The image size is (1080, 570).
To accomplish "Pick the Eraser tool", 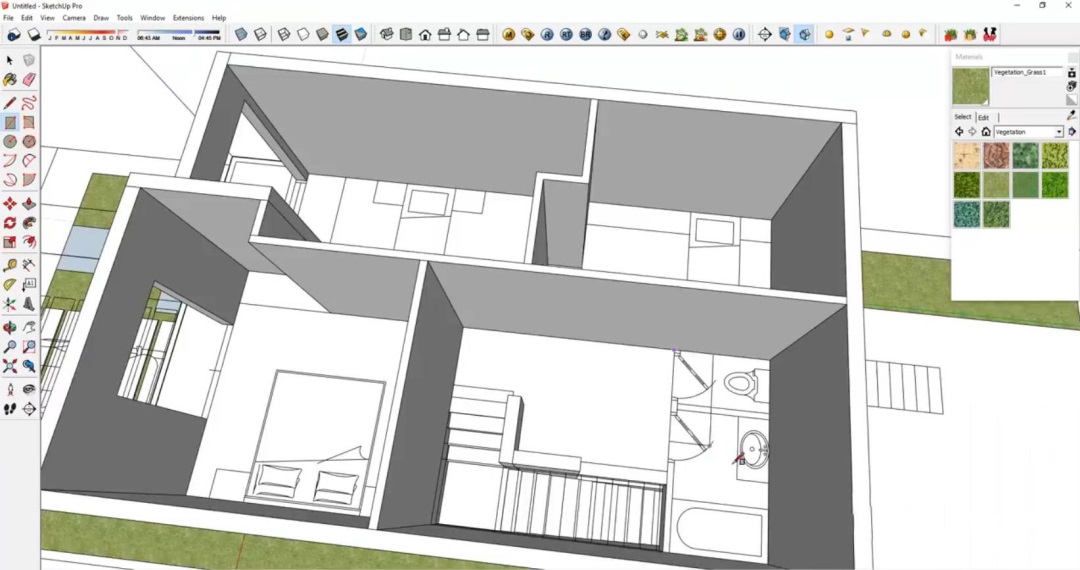I will coord(29,79).
